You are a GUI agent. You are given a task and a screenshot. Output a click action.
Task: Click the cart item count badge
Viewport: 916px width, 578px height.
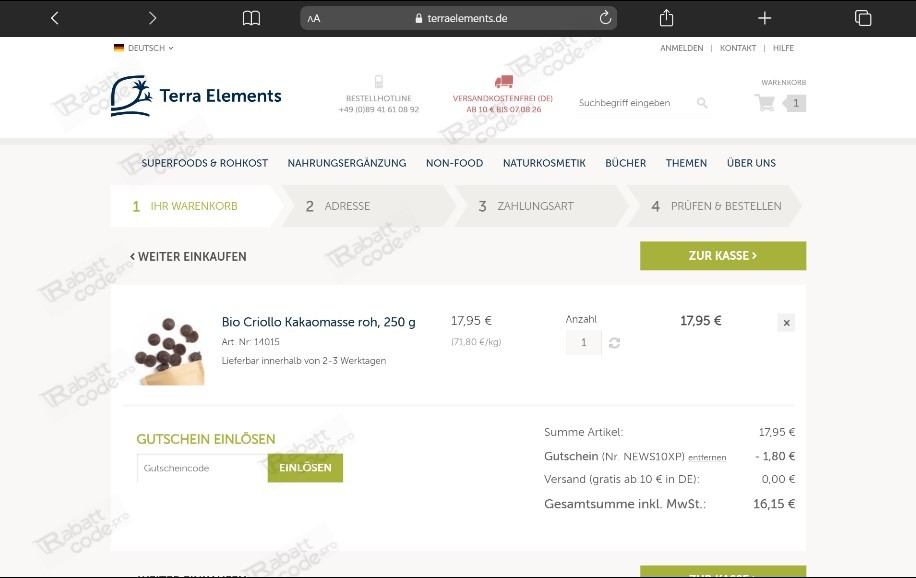pyautogui.click(x=794, y=103)
